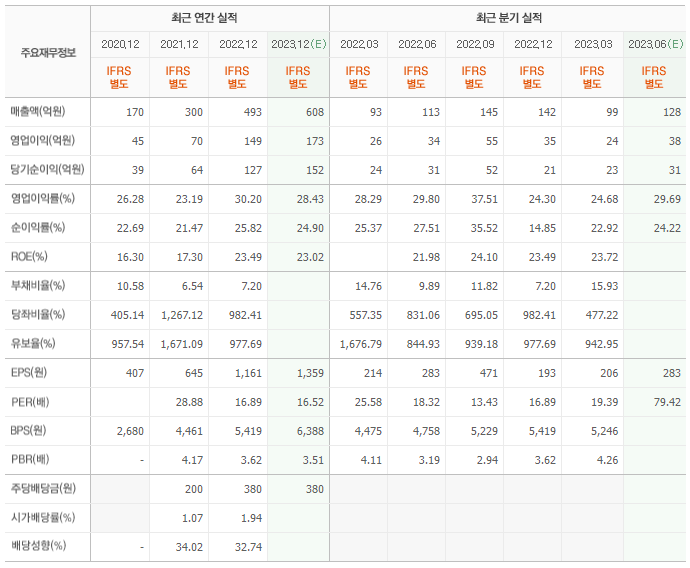Select the BPS(원) row label
The height and width of the screenshot is (568, 690).
click(28, 431)
